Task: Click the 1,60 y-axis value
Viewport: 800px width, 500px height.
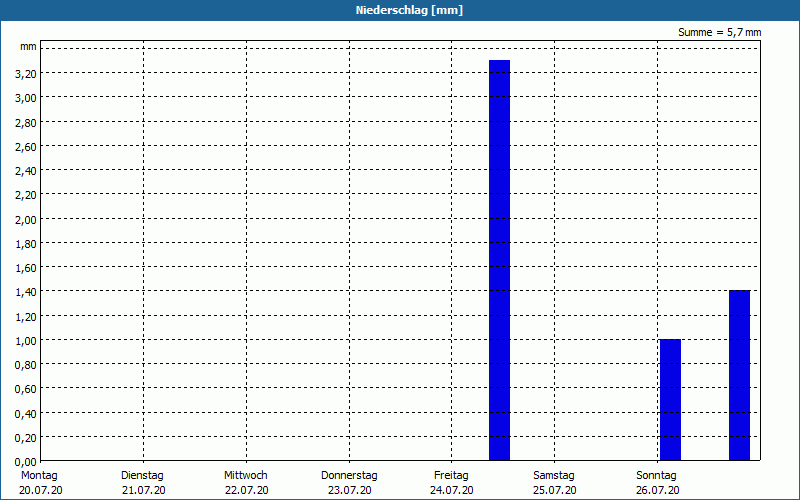Action: click(26, 268)
